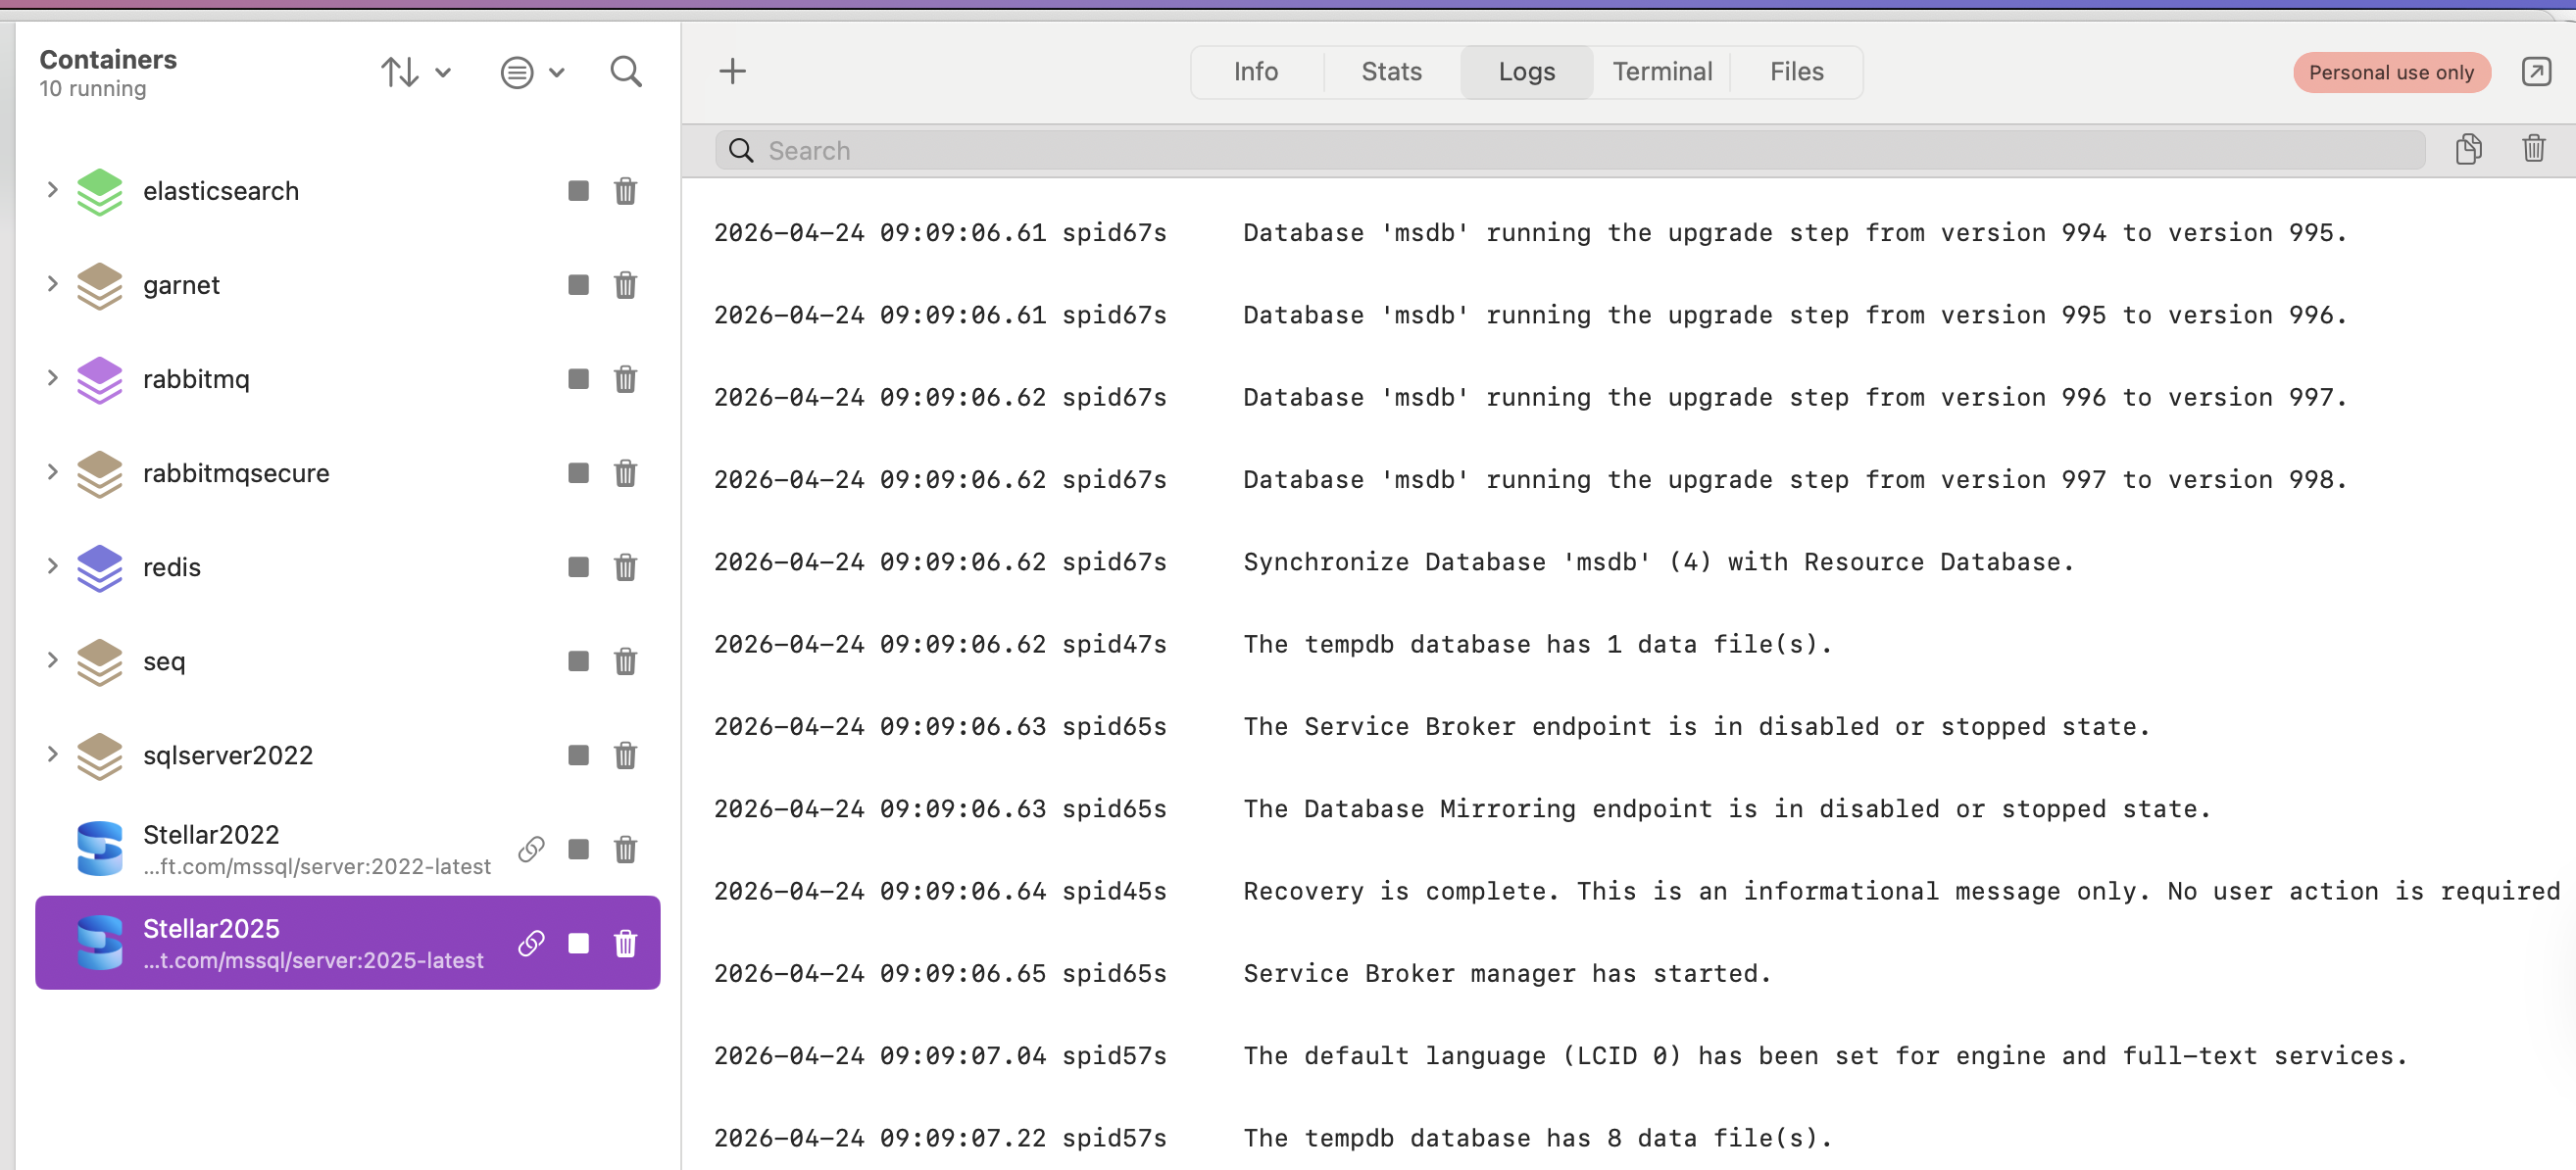
Task: Open the Terminal tab
Action: [1662, 72]
